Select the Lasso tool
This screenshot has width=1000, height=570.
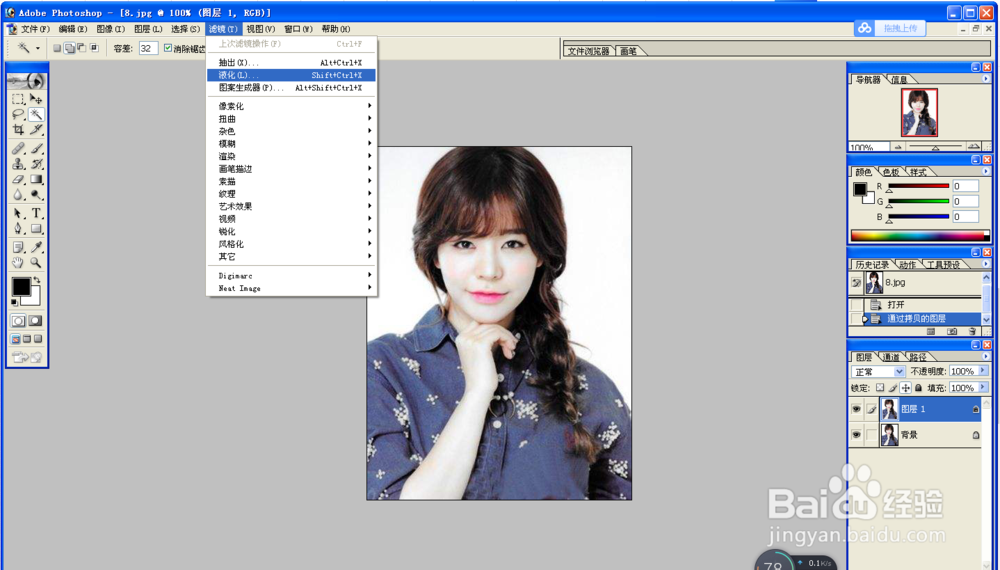(18, 114)
